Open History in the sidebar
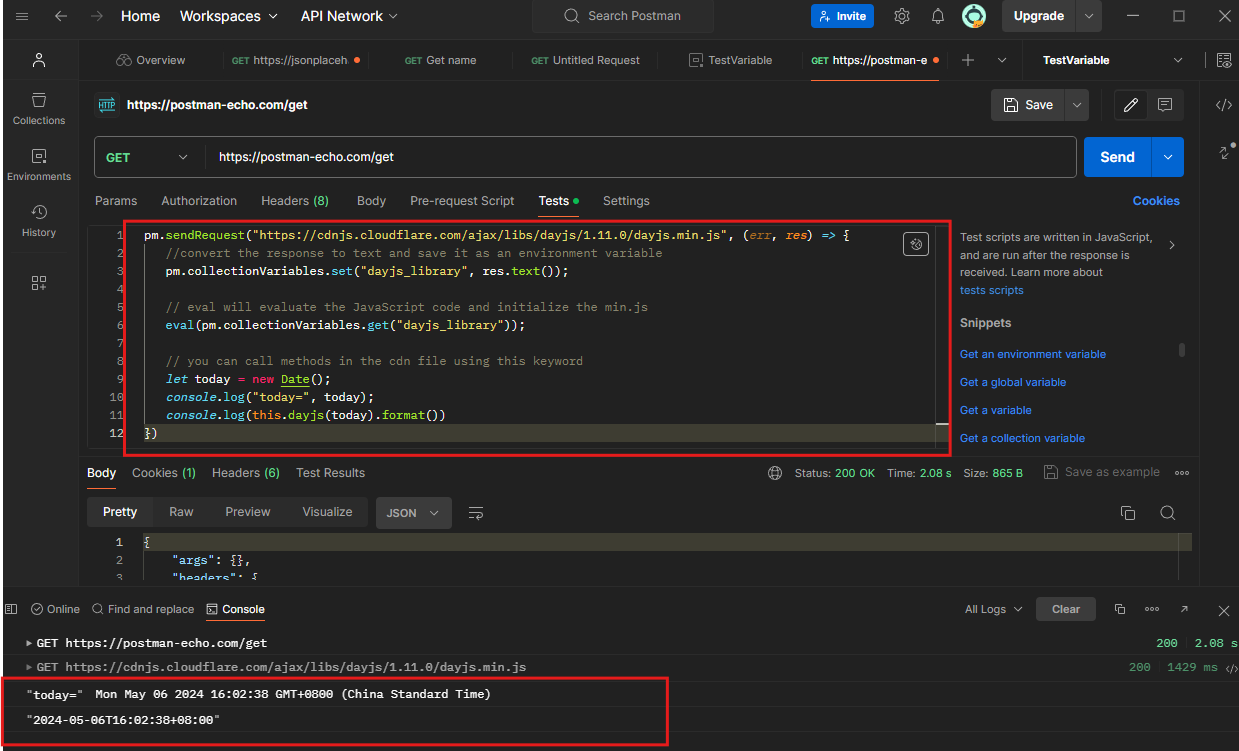 click(39, 220)
